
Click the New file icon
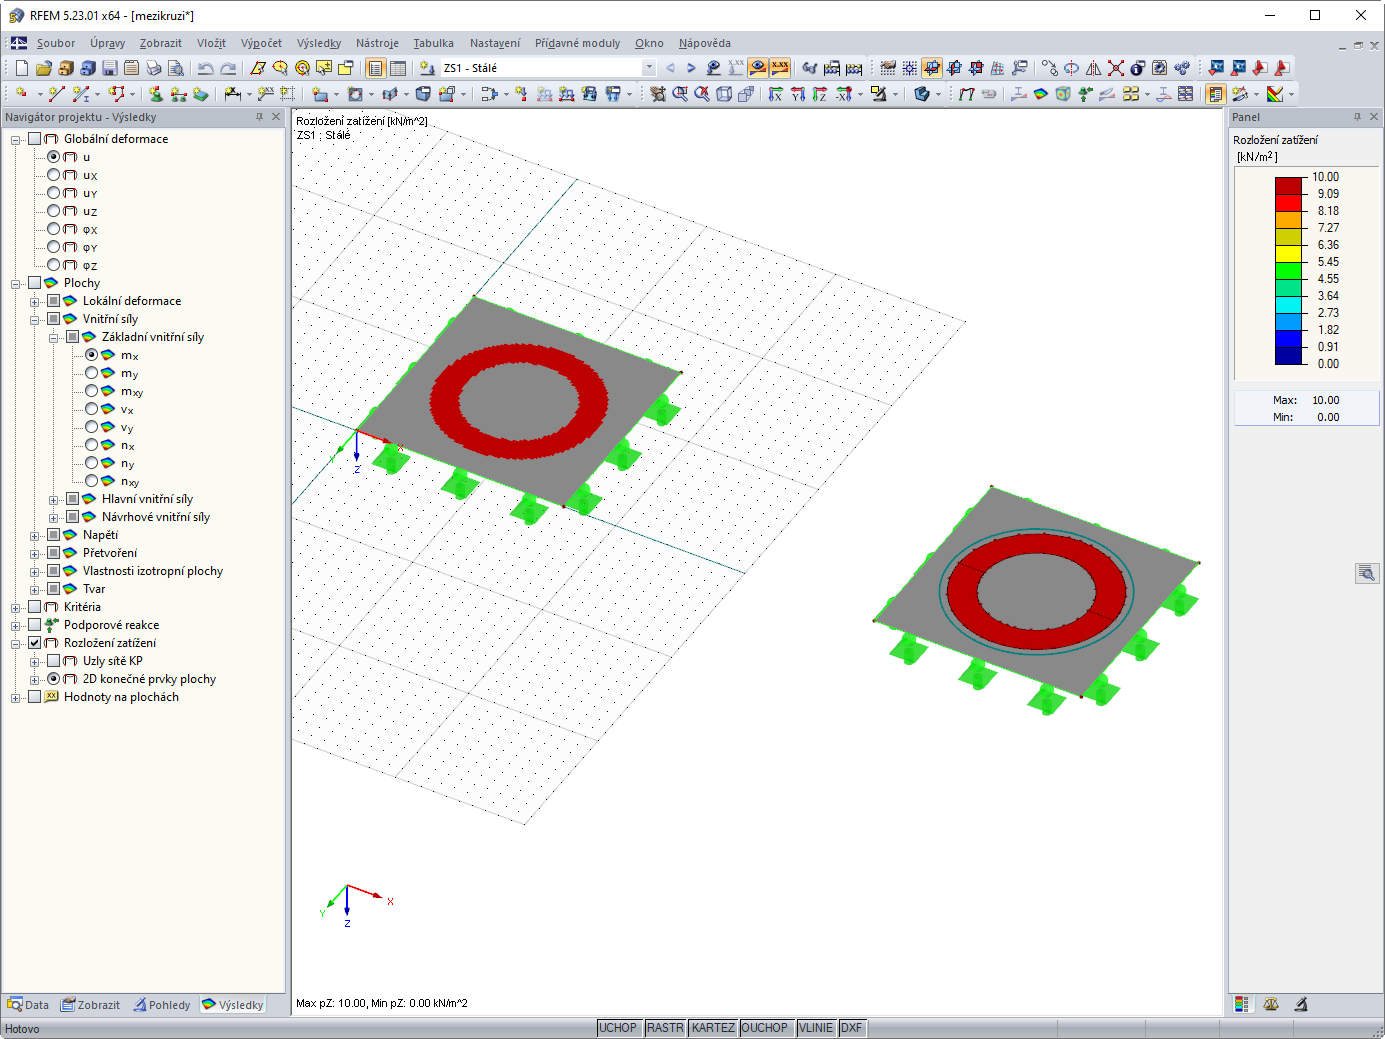[x=21, y=68]
